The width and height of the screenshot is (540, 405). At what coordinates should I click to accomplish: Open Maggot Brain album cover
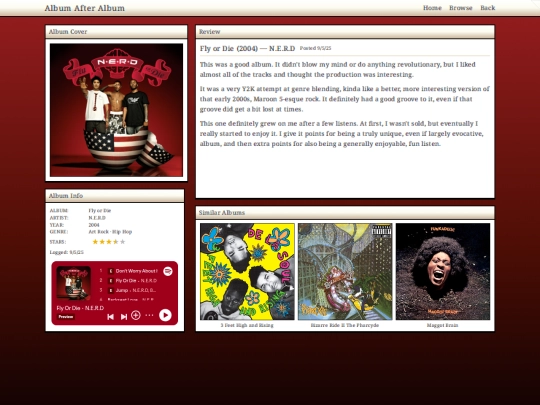click(443, 271)
